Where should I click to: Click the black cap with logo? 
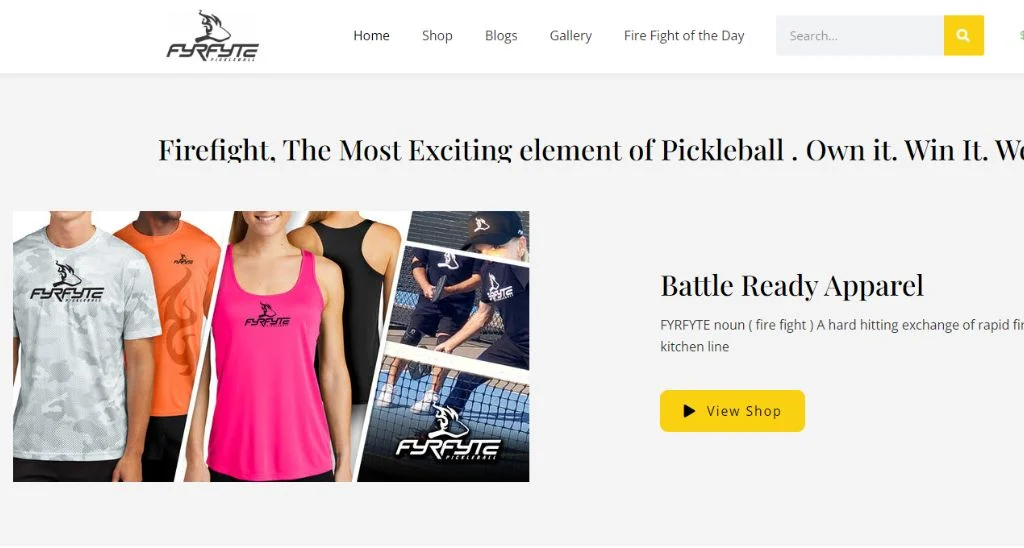pyautogui.click(x=491, y=229)
